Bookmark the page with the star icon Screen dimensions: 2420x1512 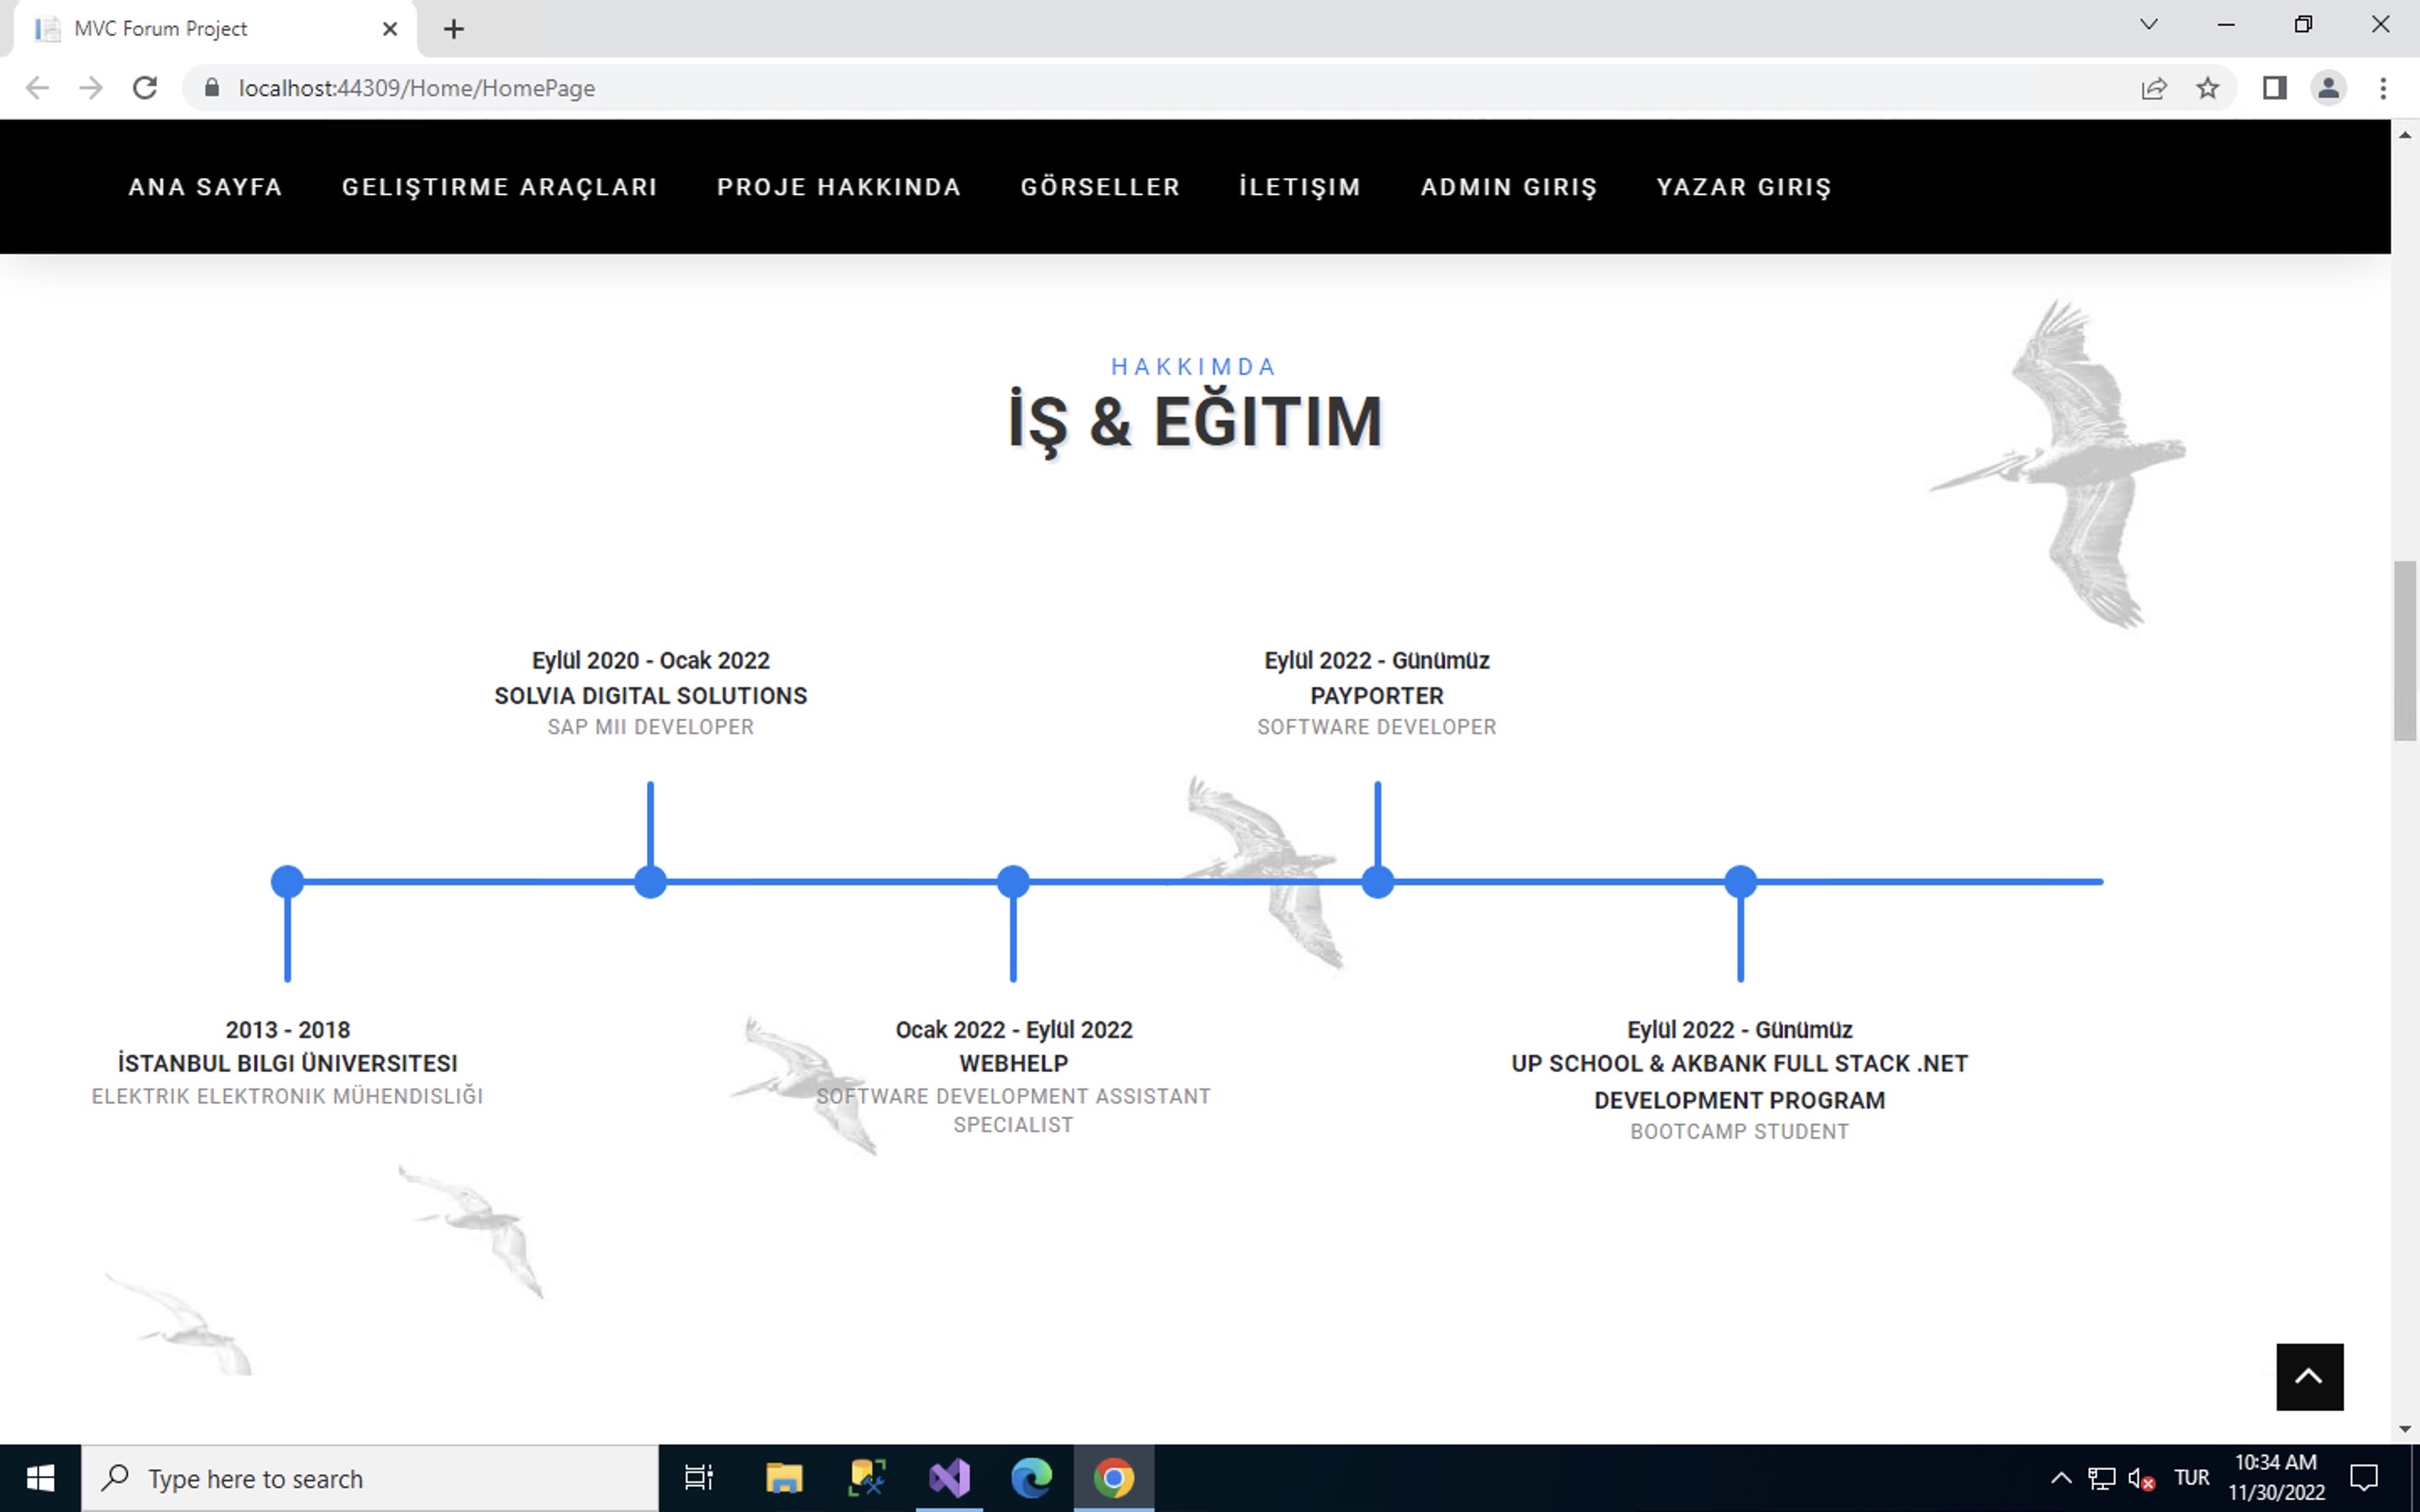[x=2209, y=87]
